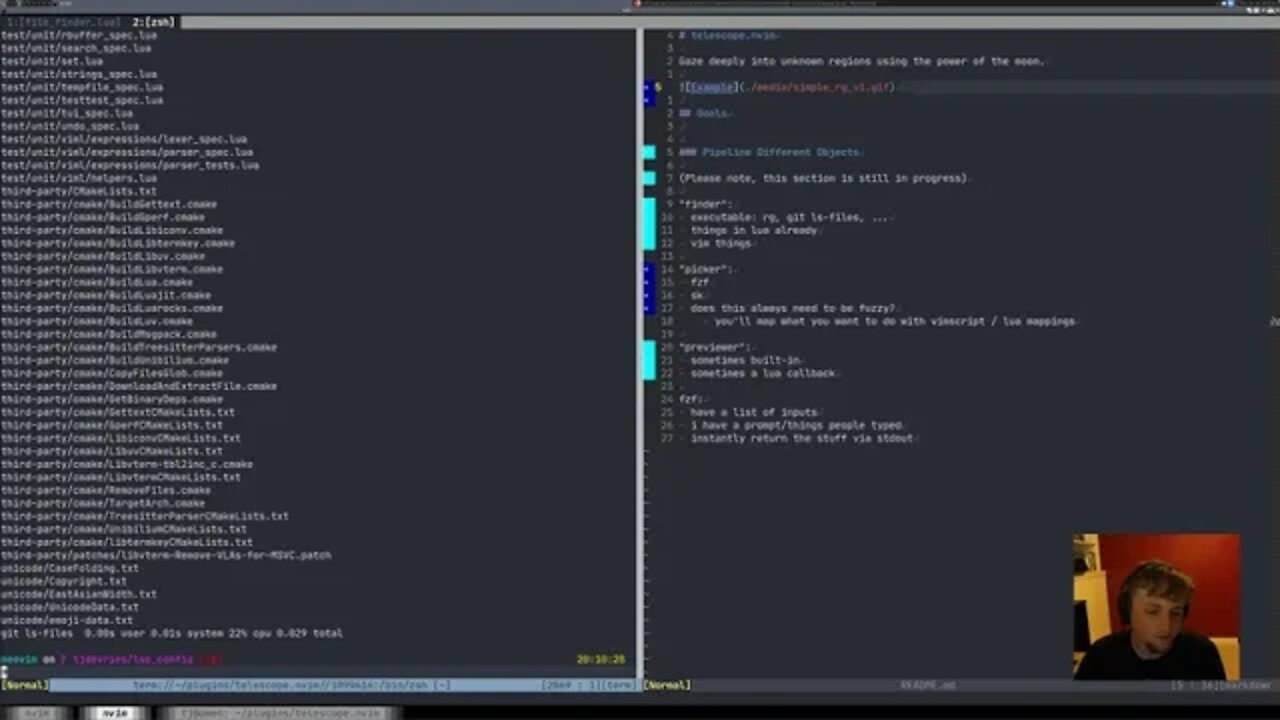
Task: Click the BuildTreesitterParsers.cmake line
Action: pyautogui.click(x=139, y=347)
